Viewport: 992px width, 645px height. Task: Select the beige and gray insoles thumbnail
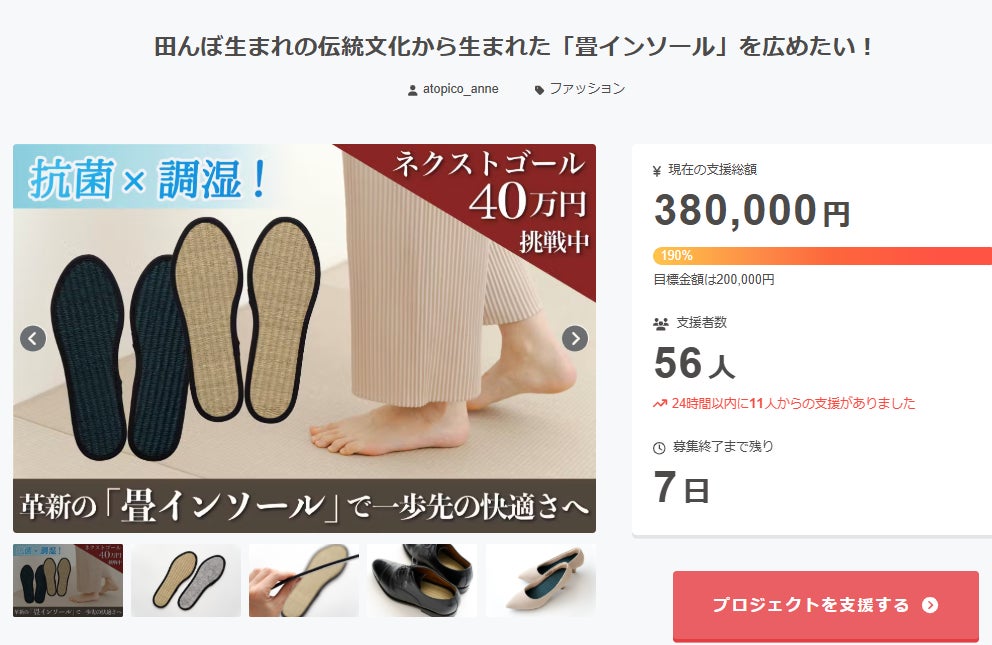click(186, 580)
